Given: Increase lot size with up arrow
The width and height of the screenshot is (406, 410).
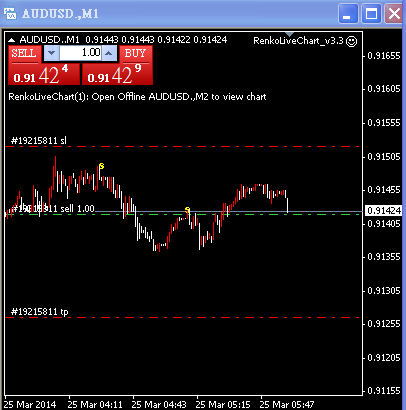Looking at the screenshot, I should (x=109, y=53).
